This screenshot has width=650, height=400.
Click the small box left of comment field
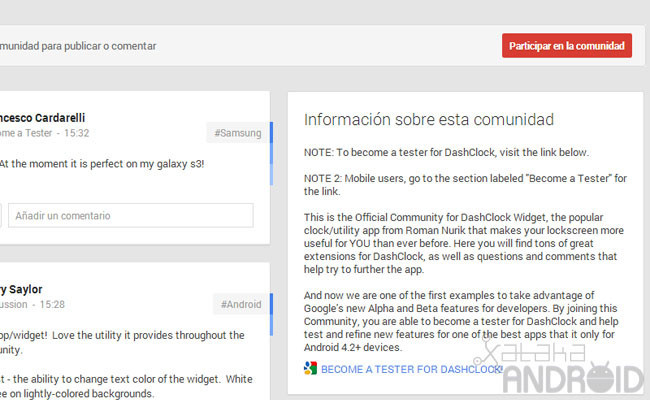tap(1, 215)
